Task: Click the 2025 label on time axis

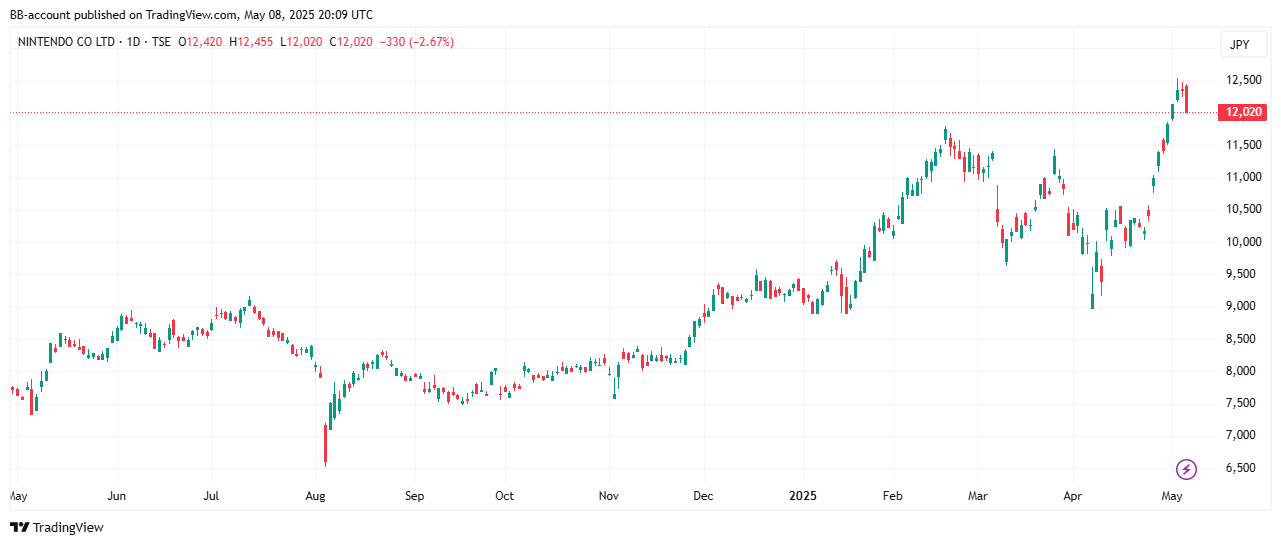Action: point(802,496)
